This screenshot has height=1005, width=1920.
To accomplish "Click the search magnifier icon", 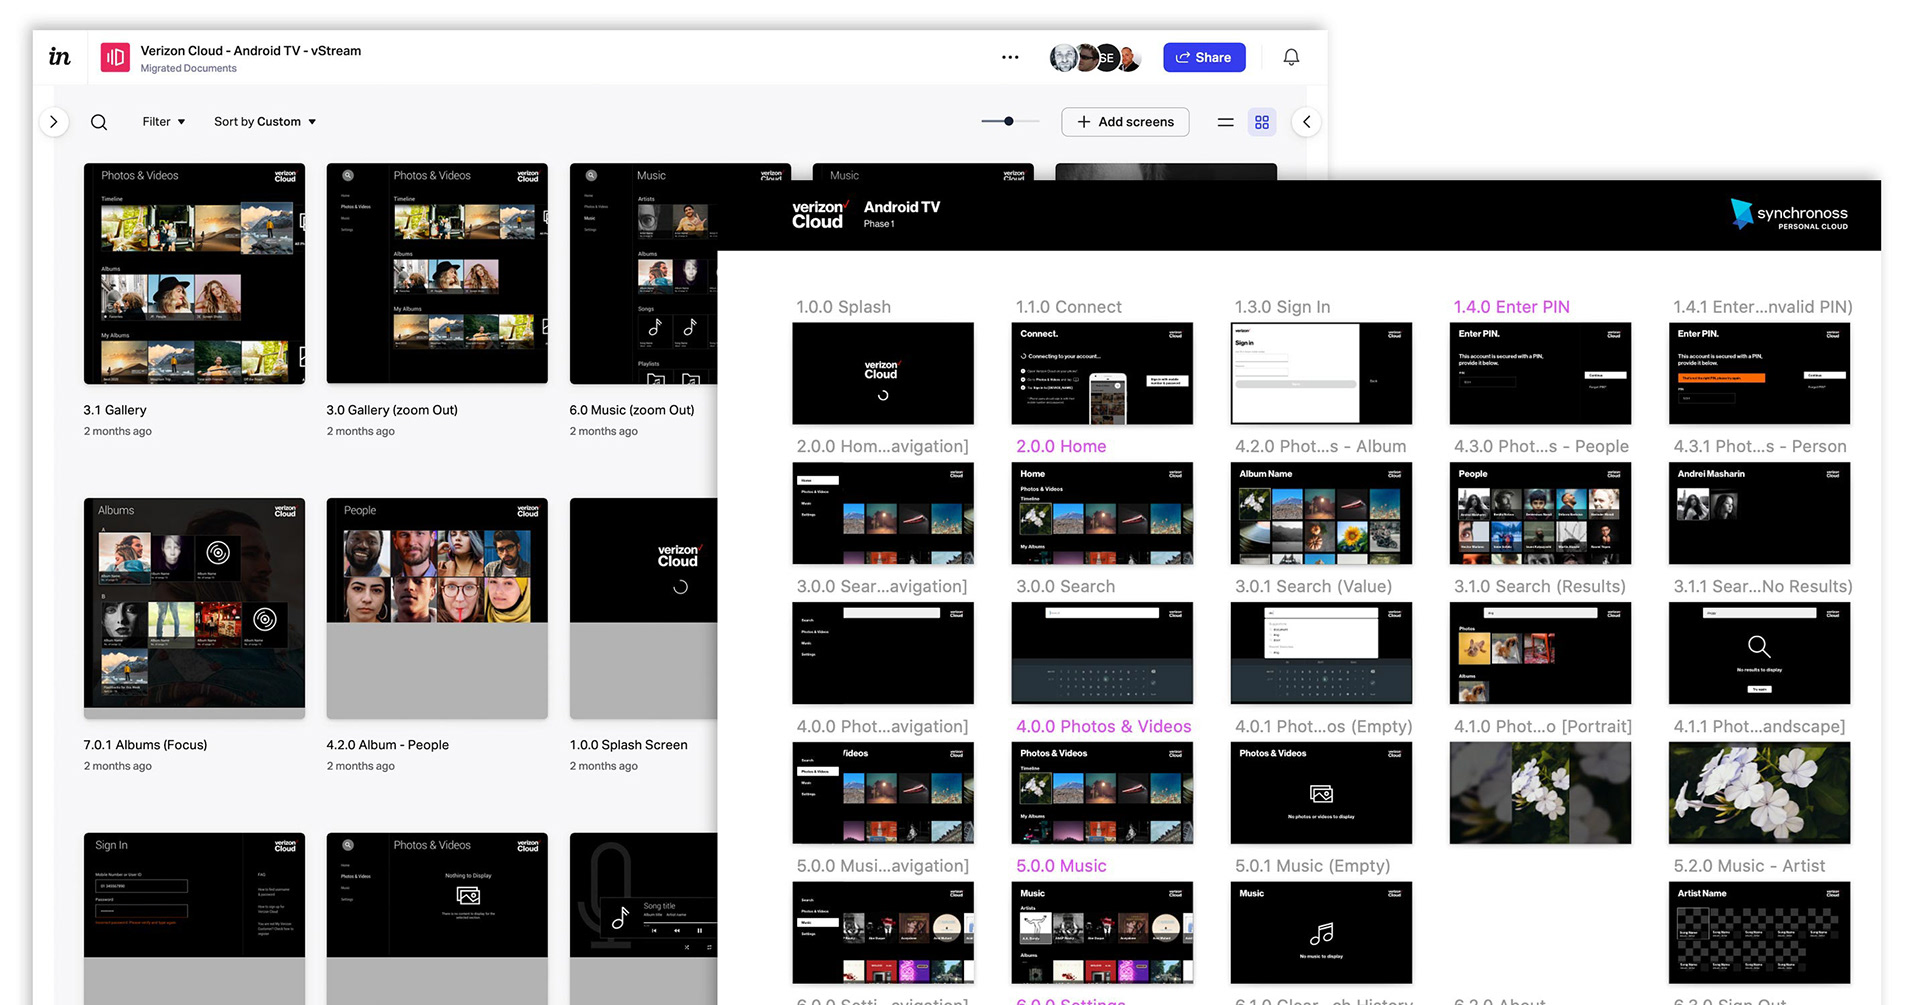I will click(x=99, y=122).
